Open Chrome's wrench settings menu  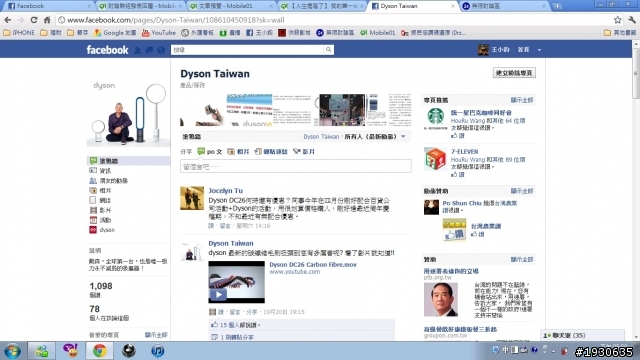pyautogui.click(x=632, y=20)
